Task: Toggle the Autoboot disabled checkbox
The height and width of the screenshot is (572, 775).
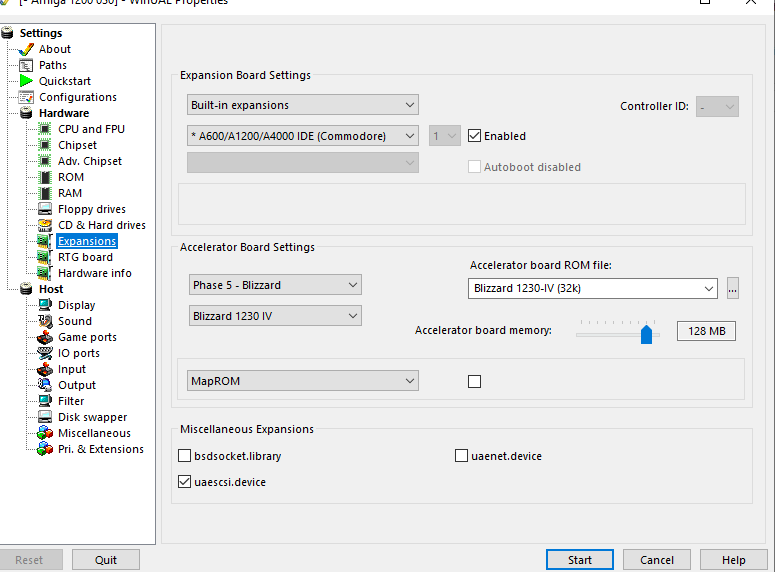Action: [474, 167]
